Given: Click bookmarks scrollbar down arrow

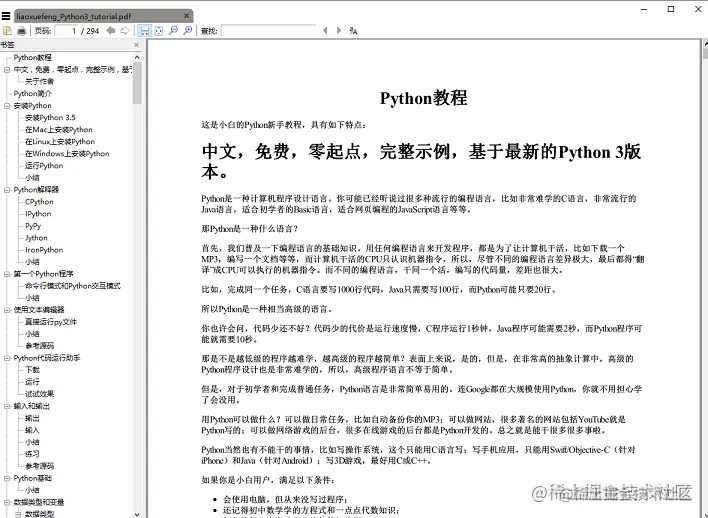Looking at the screenshot, I should point(137,514).
